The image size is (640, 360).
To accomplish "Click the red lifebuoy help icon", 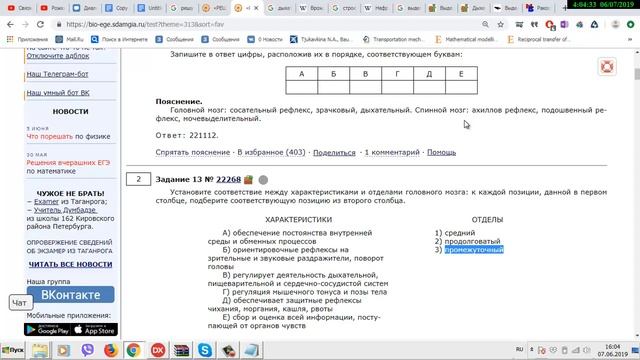I will [607, 67].
